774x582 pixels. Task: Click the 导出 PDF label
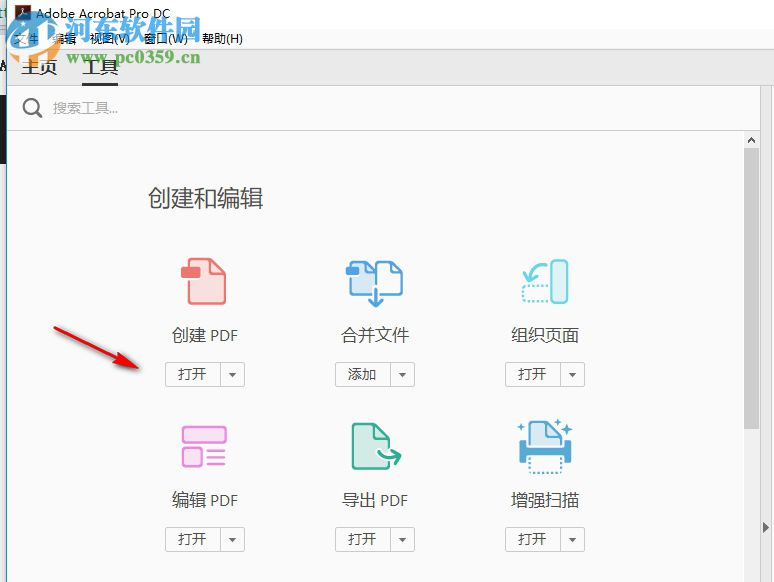point(375,500)
